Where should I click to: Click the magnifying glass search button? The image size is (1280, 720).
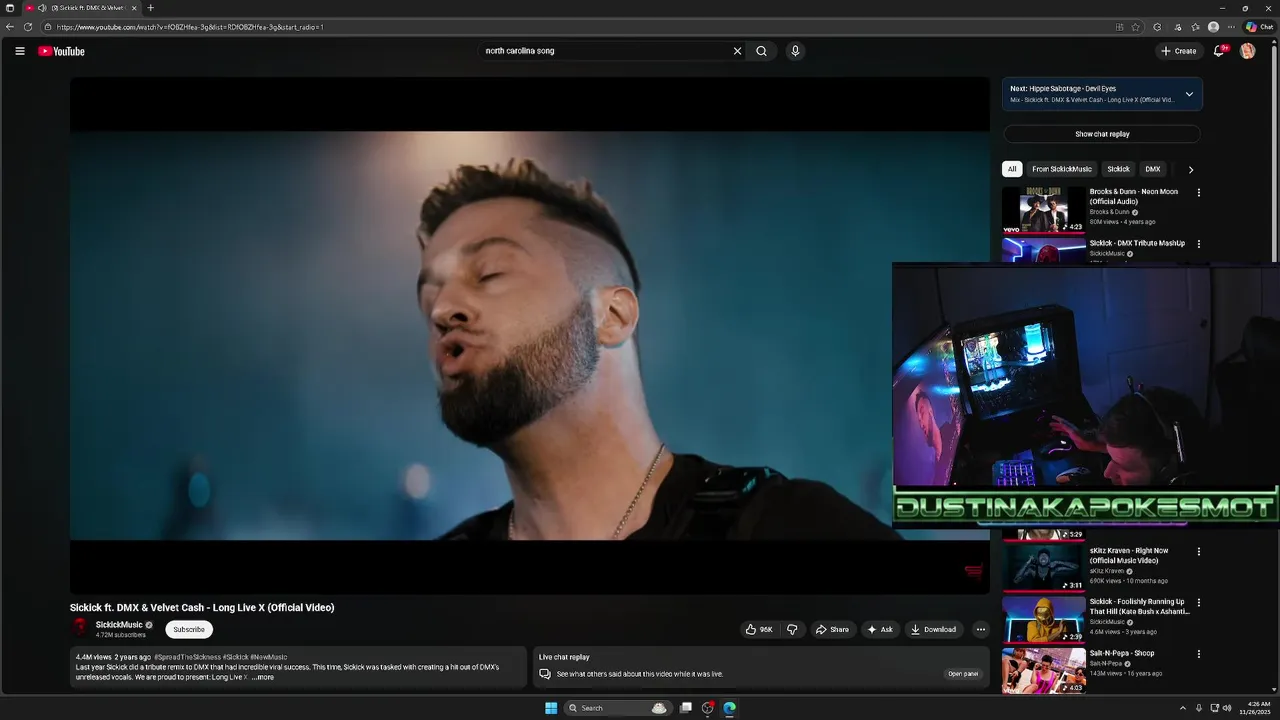pyautogui.click(x=761, y=51)
